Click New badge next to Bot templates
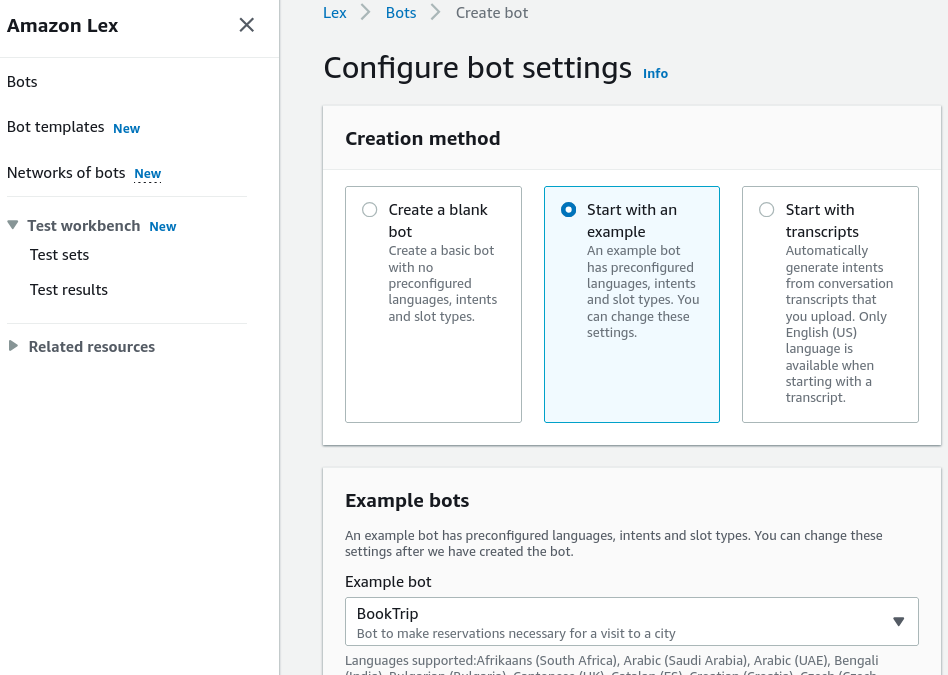 tap(126, 128)
